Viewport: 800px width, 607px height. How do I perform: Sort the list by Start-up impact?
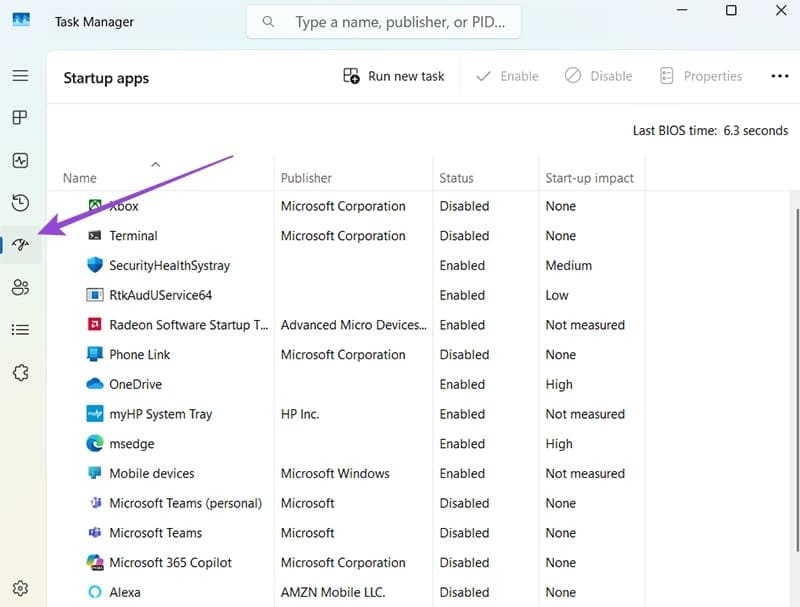tap(590, 177)
